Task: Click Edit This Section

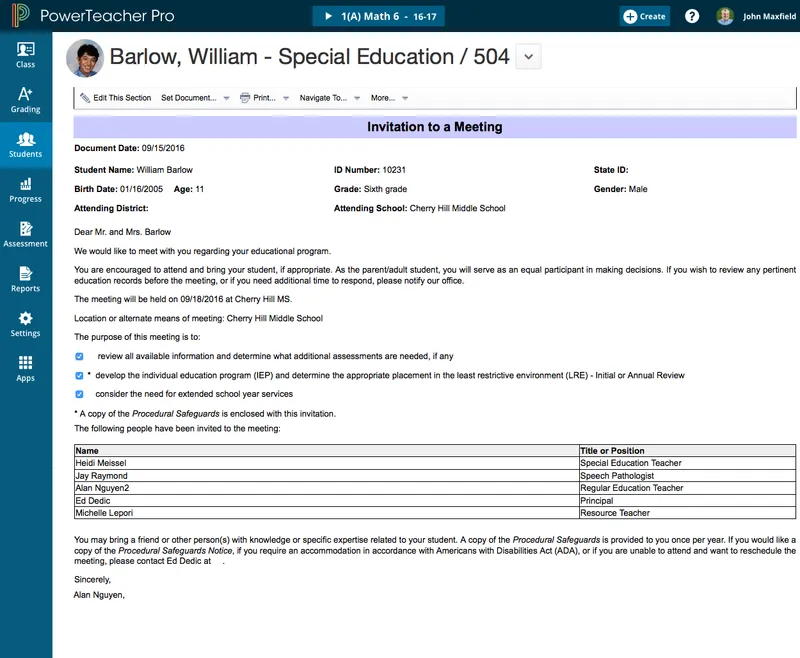Action: pyautogui.click(x=122, y=98)
